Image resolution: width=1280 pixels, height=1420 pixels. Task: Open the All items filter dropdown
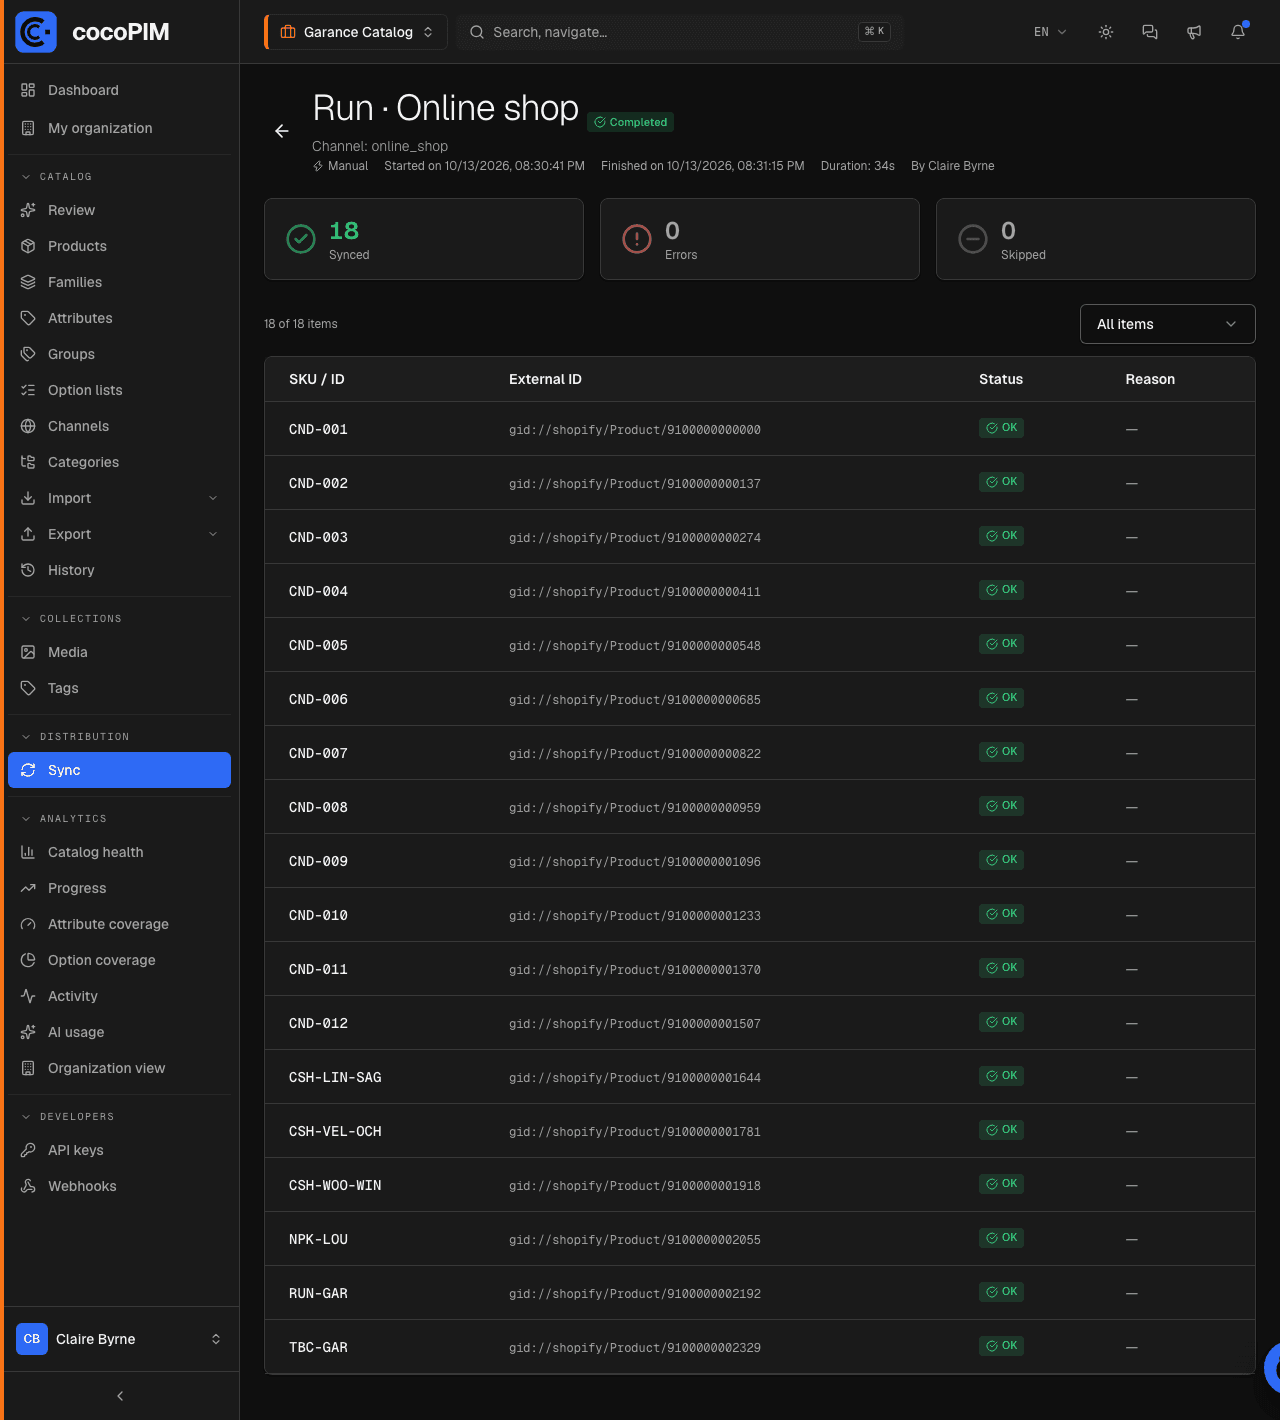(1167, 324)
